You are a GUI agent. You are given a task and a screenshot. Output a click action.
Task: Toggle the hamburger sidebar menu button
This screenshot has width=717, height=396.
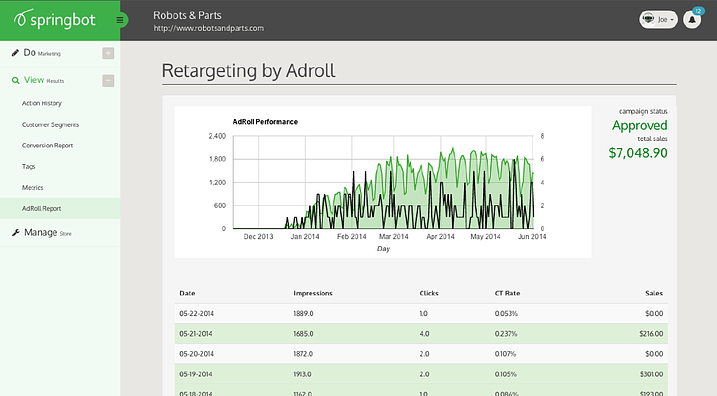(120, 20)
